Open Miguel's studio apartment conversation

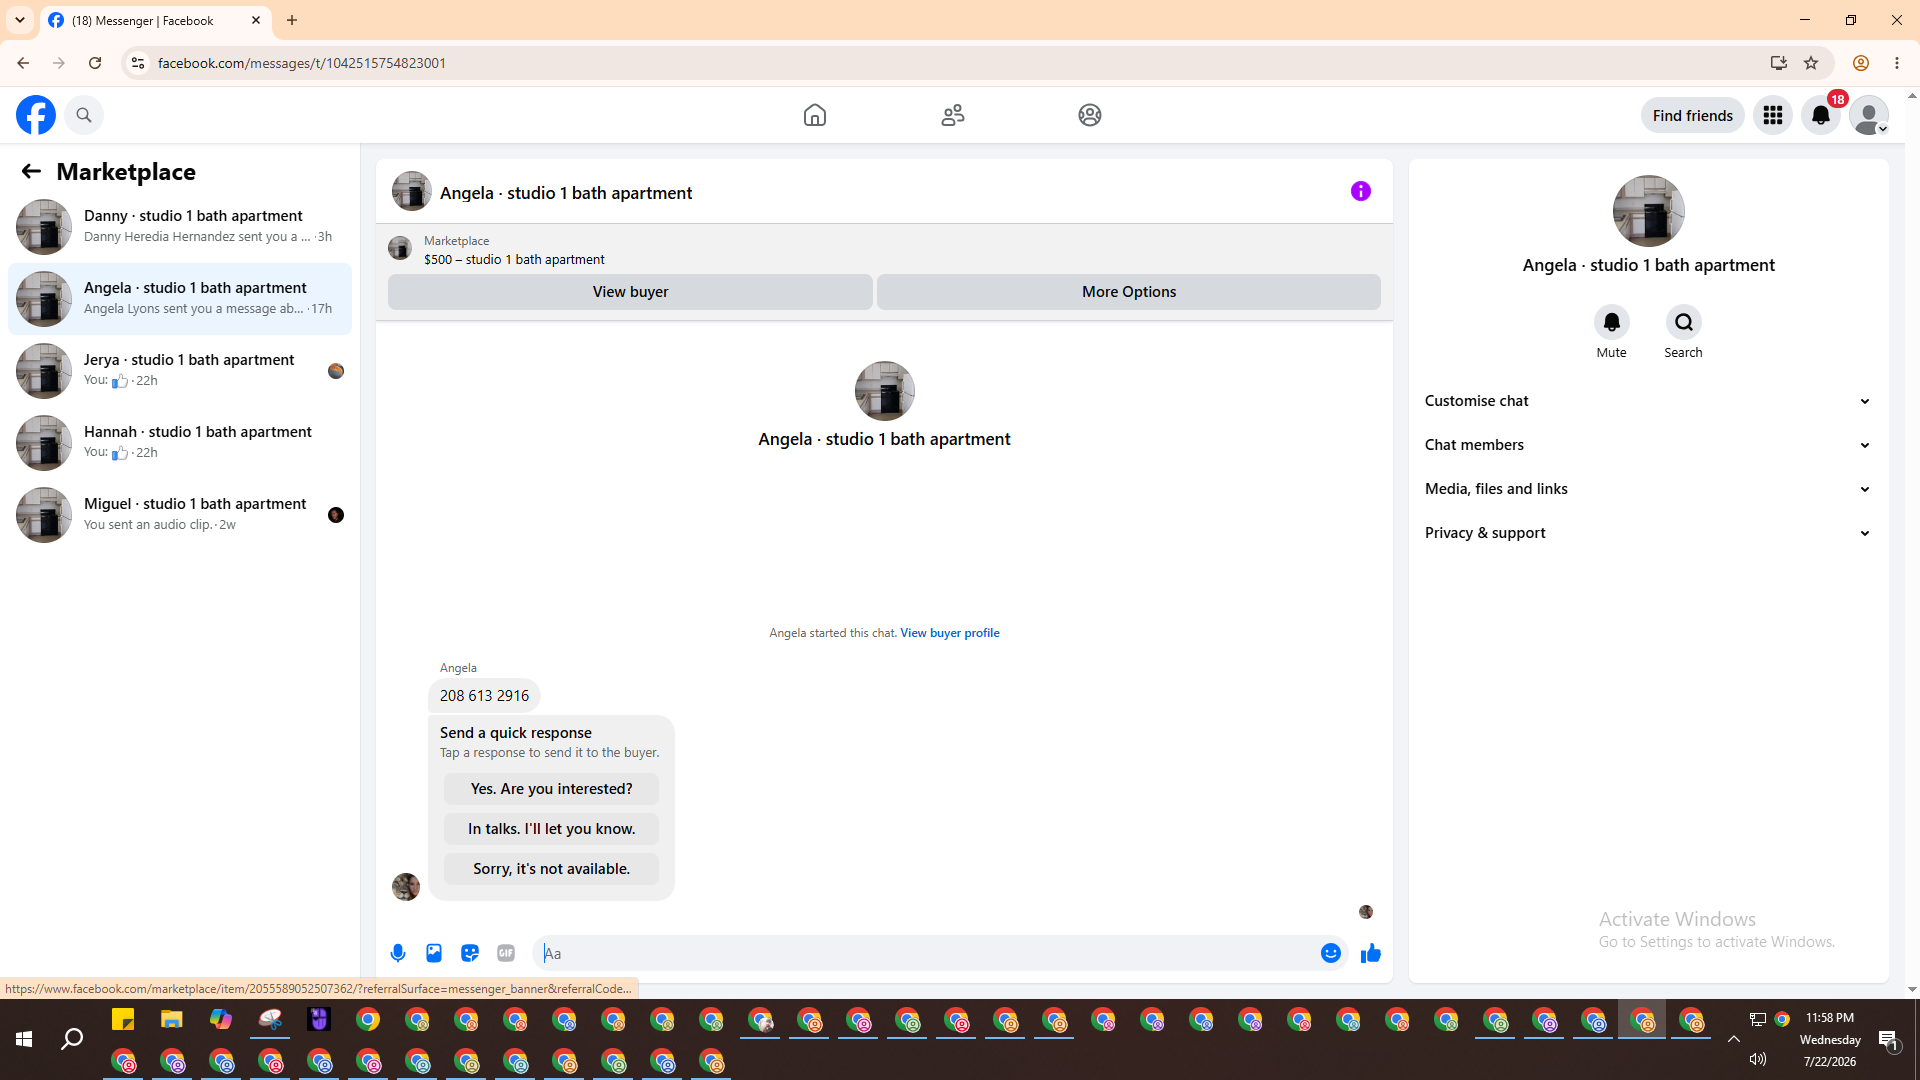click(180, 515)
